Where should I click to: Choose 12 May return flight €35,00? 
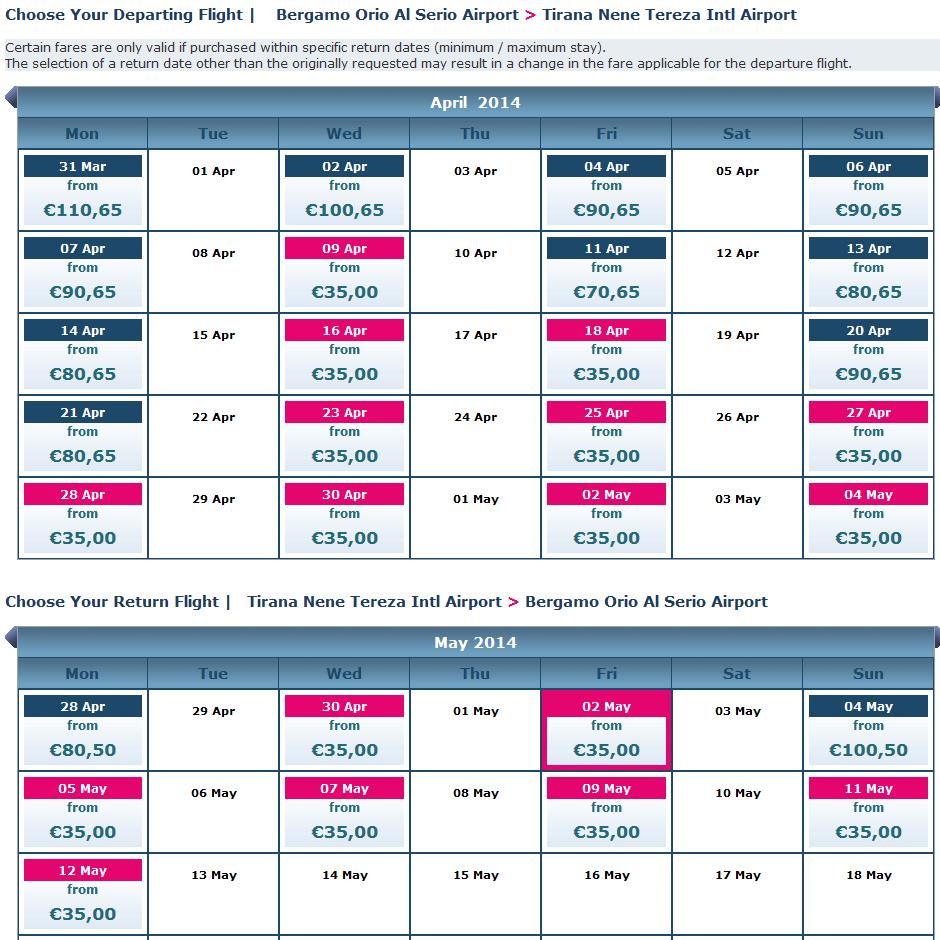pyautogui.click(x=83, y=894)
